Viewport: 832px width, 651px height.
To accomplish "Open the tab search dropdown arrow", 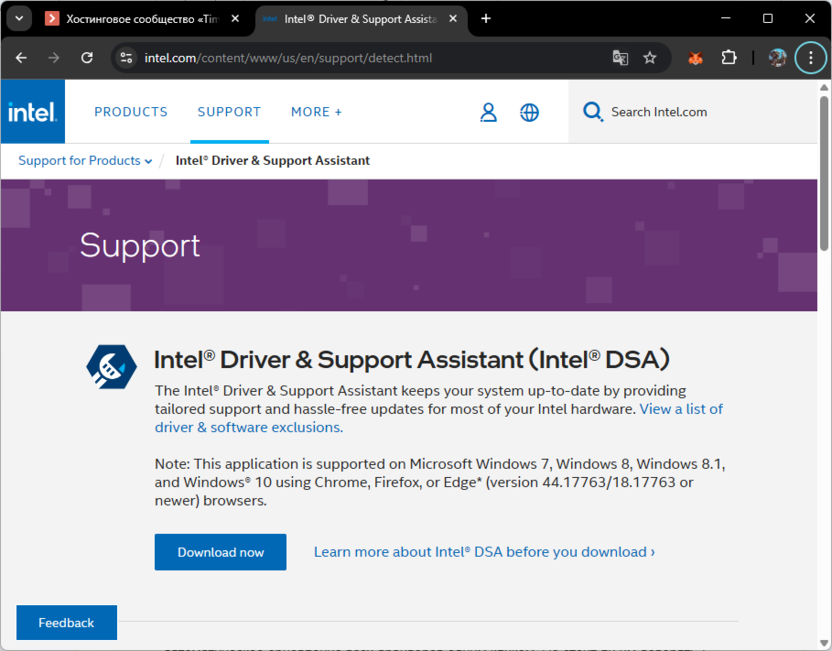I will [19, 19].
